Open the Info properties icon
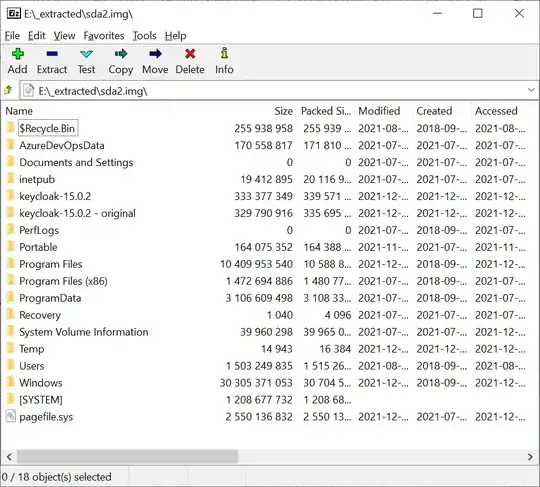Image resolution: width=540 pixels, height=487 pixels. pyautogui.click(x=224, y=53)
